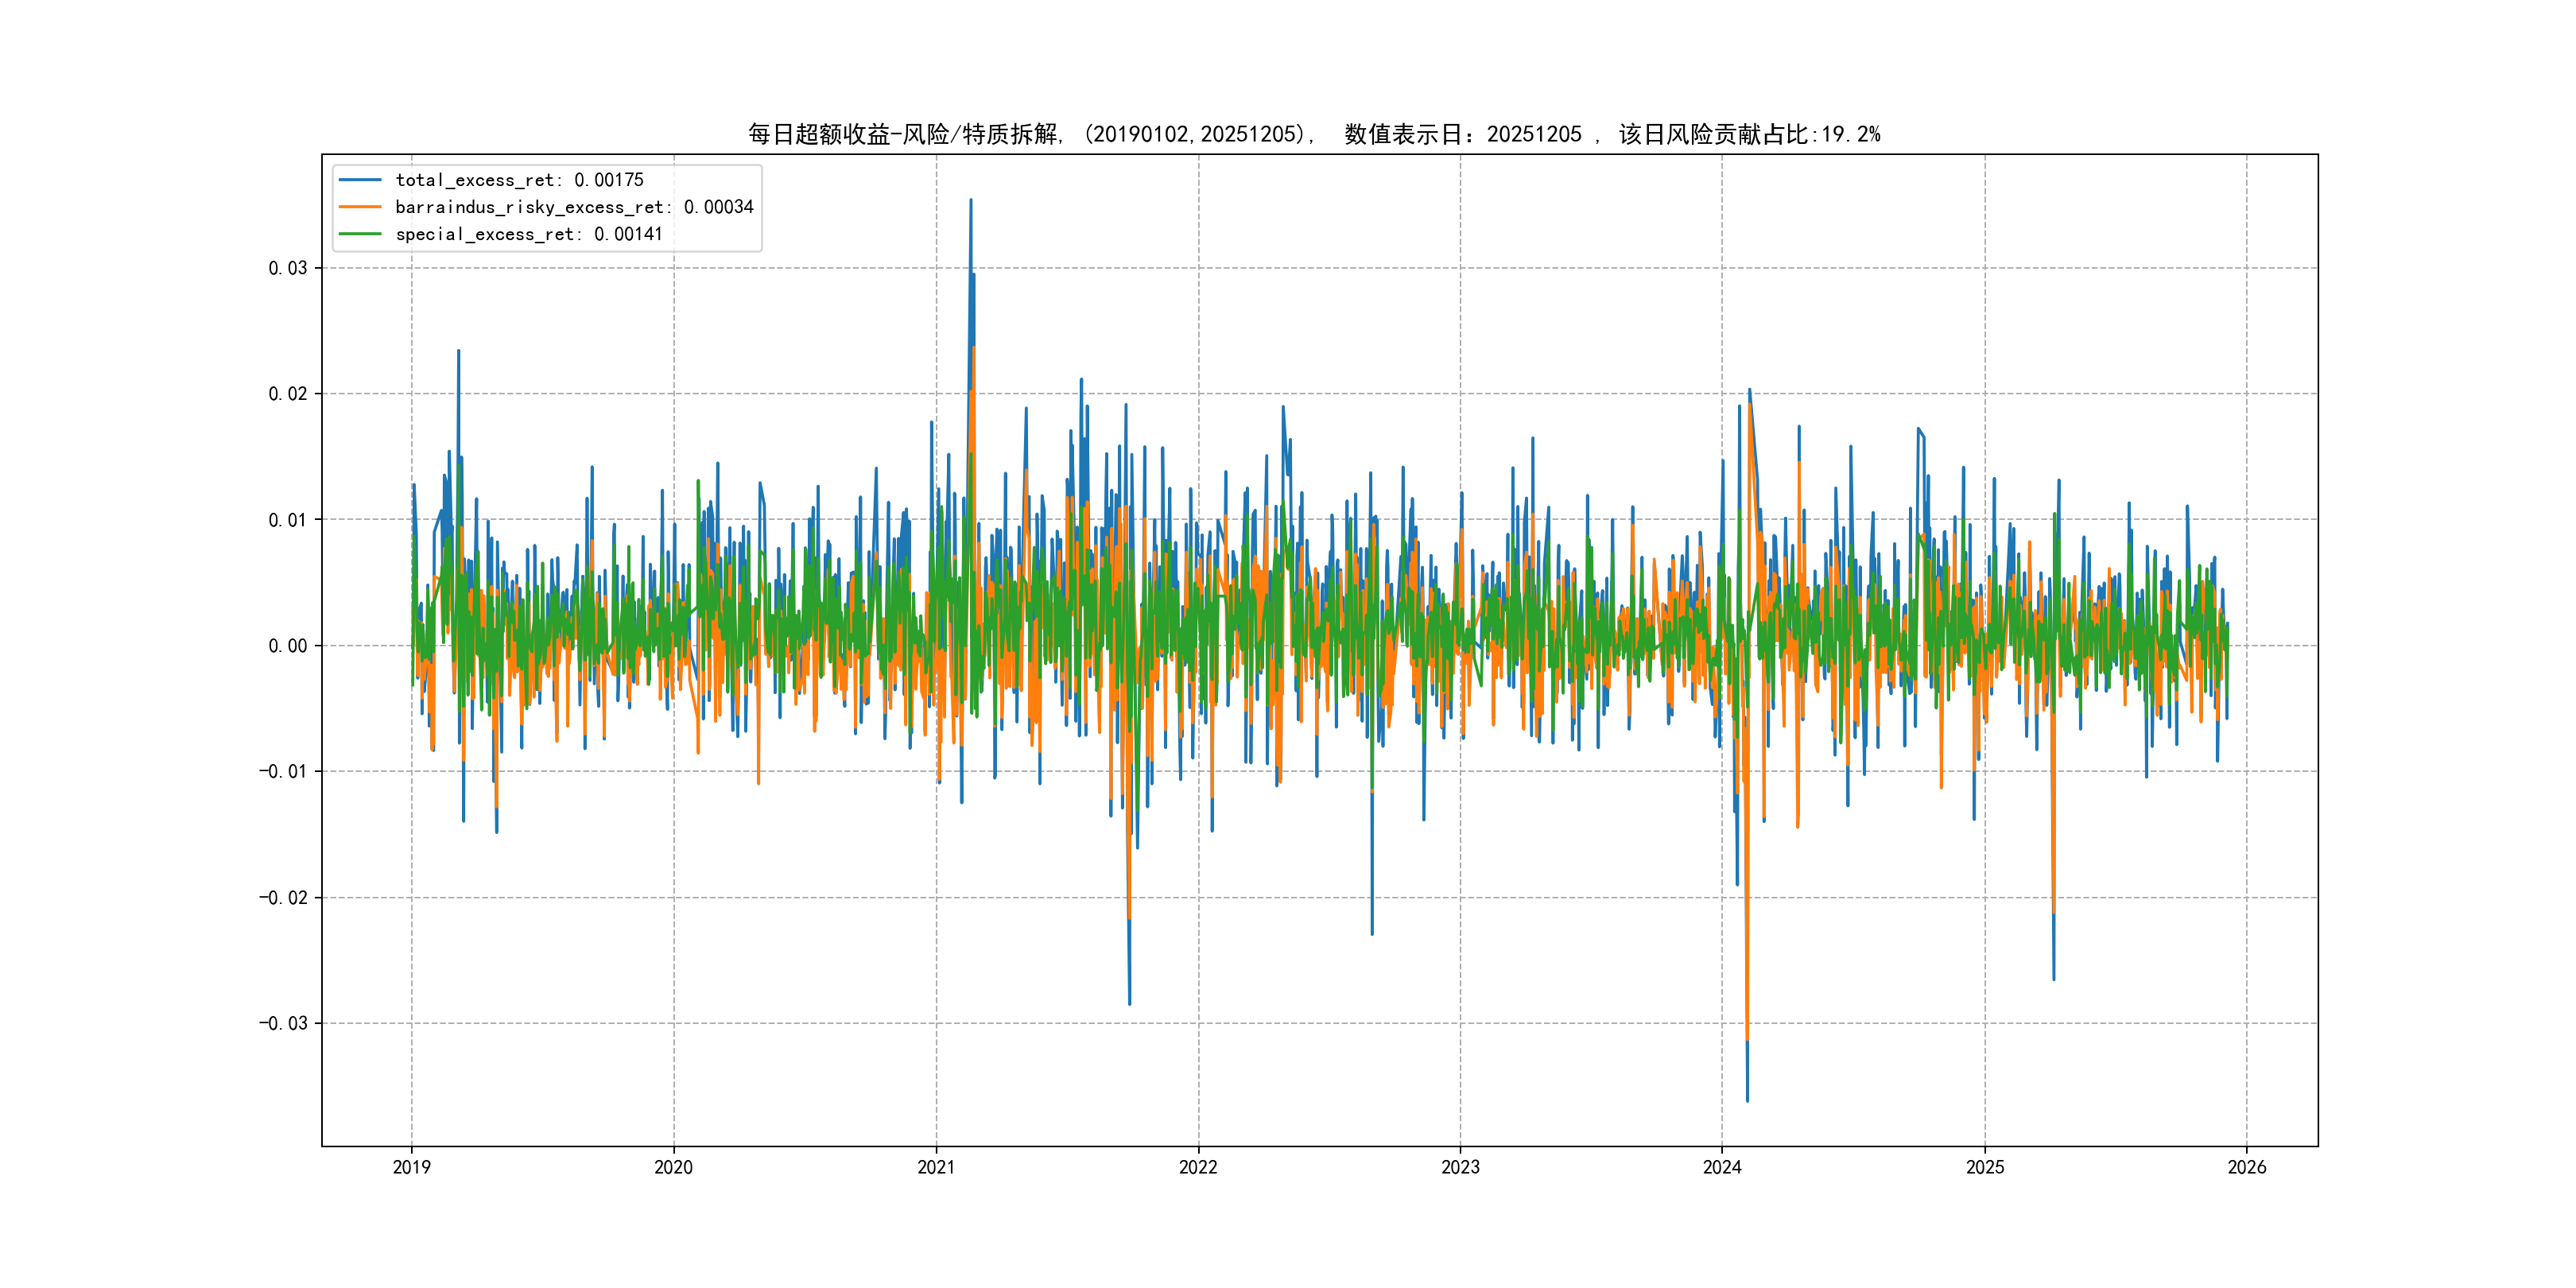The width and height of the screenshot is (2576, 1288).
Task: Click the 2022 x-axis tick label
Action: tap(1198, 1167)
